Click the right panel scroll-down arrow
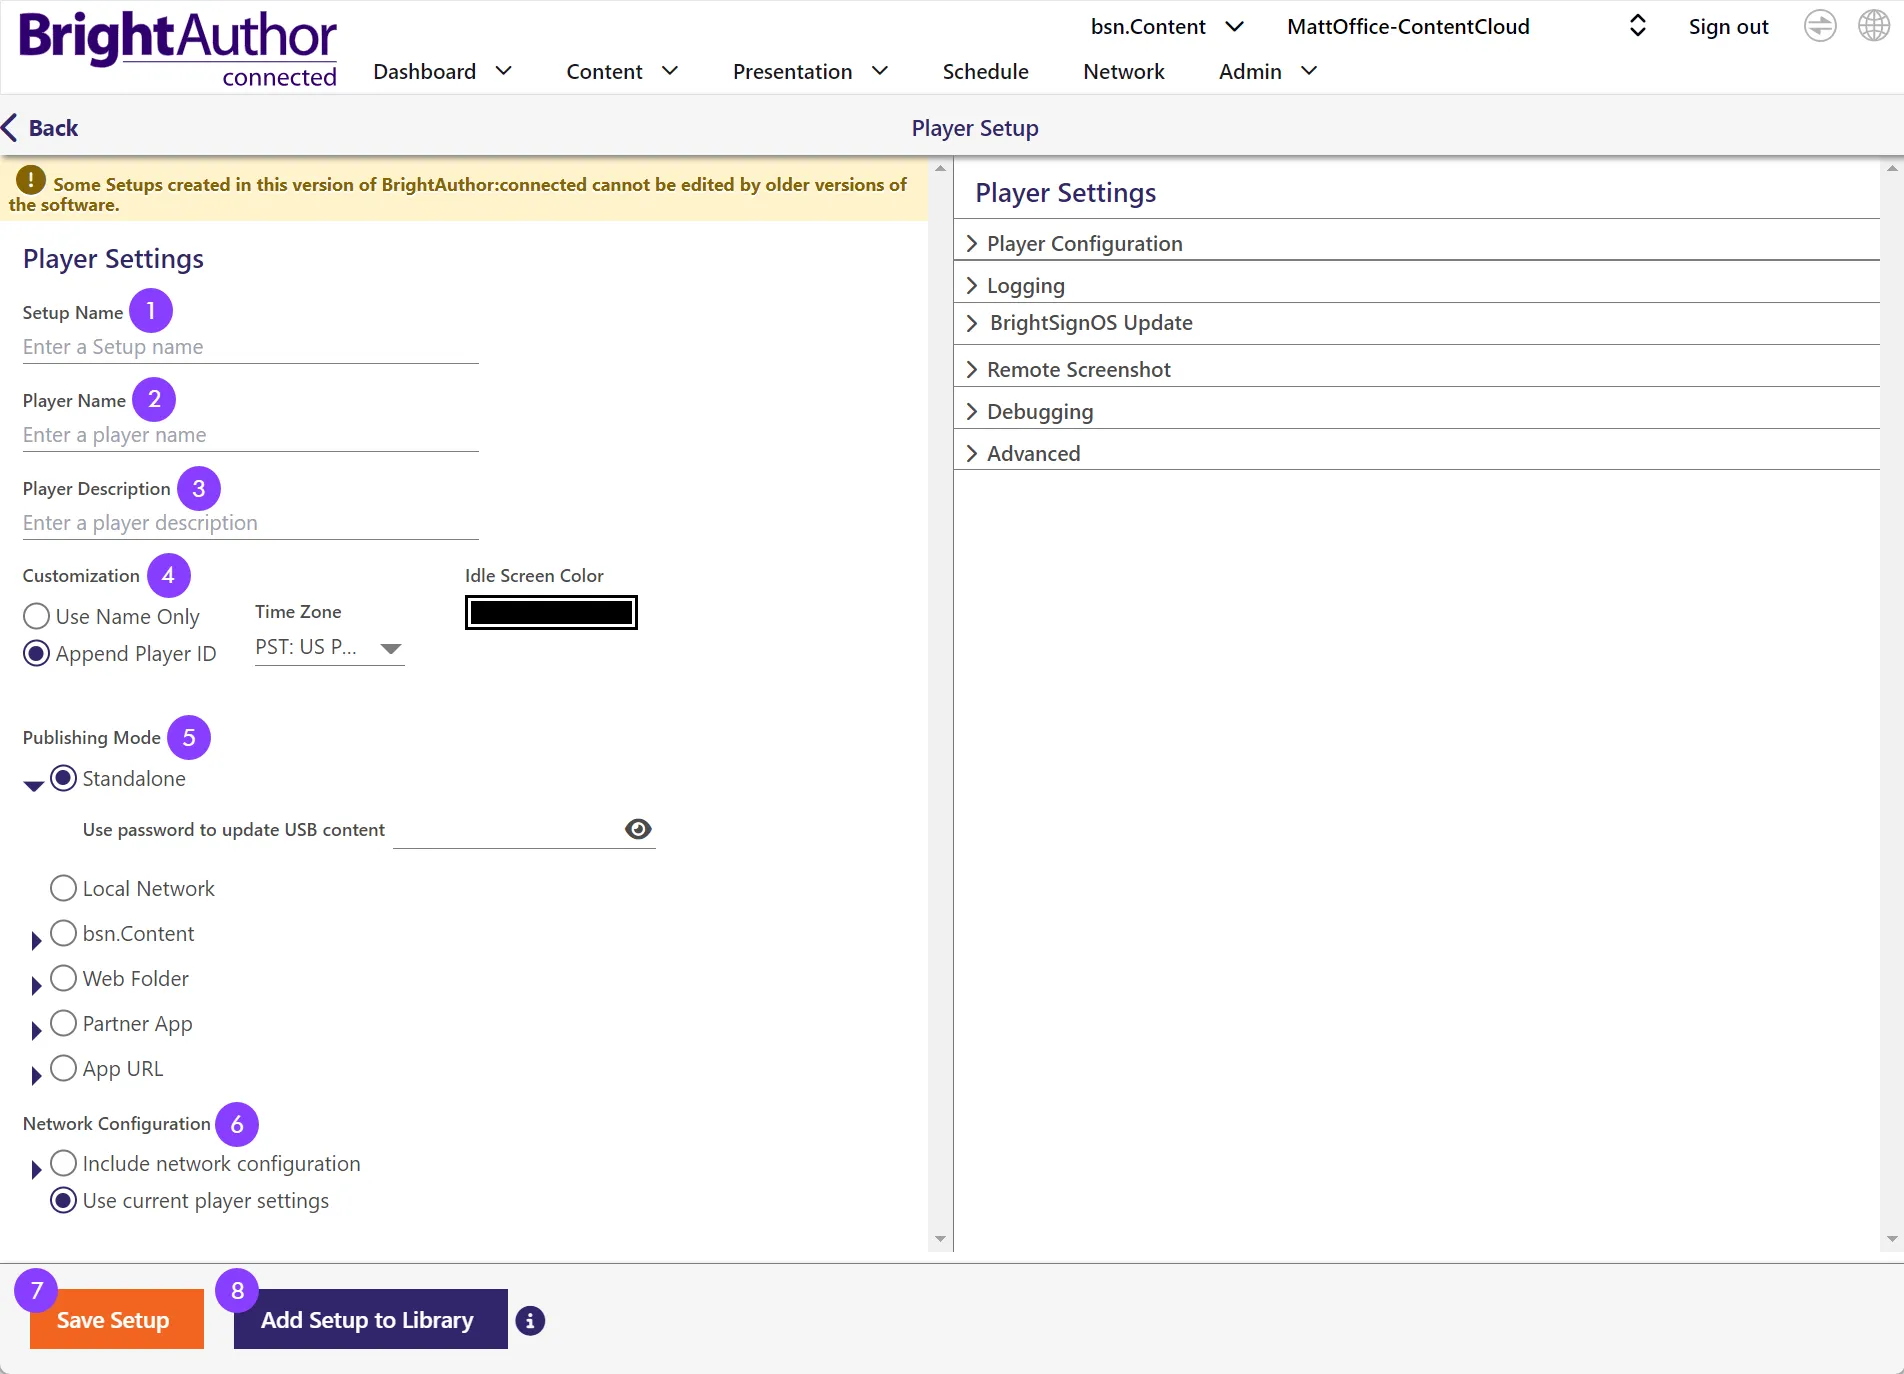This screenshot has height=1374, width=1904. coord(1892,1239)
